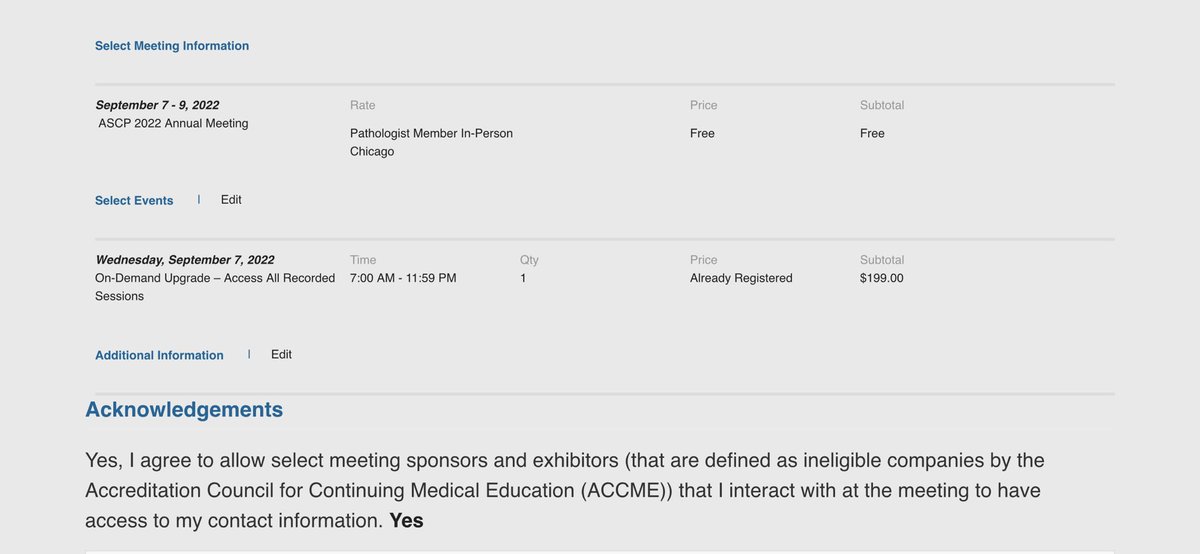1200x554 pixels.
Task: Click the Wednesday, September 7, 2022 date
Action: [x=185, y=260]
